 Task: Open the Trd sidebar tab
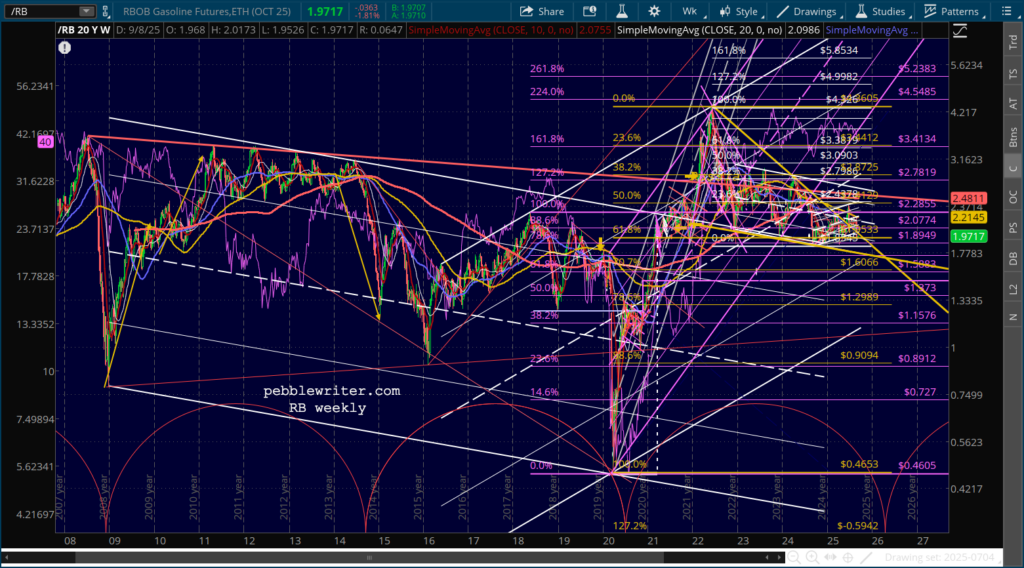(x=1013, y=43)
